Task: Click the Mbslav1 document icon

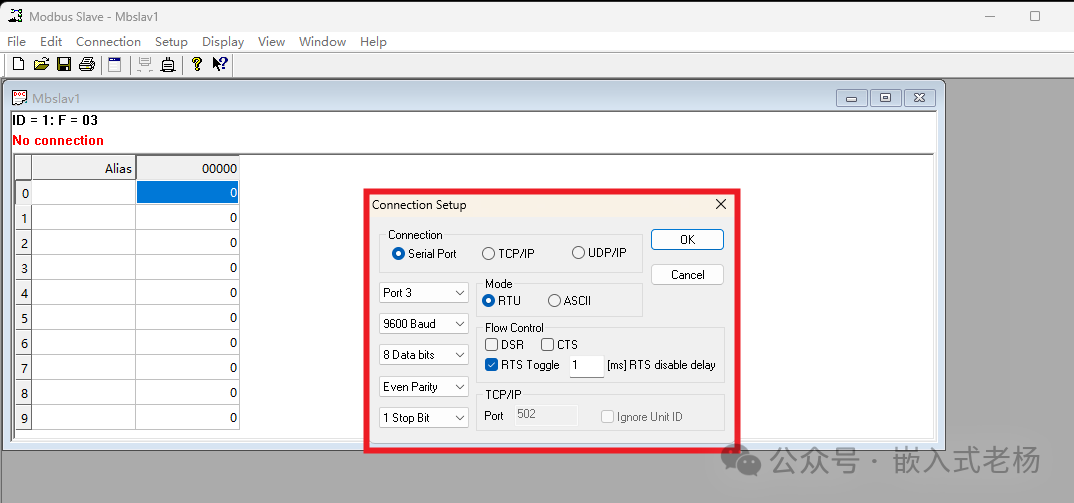Action: pyautogui.click(x=20, y=98)
